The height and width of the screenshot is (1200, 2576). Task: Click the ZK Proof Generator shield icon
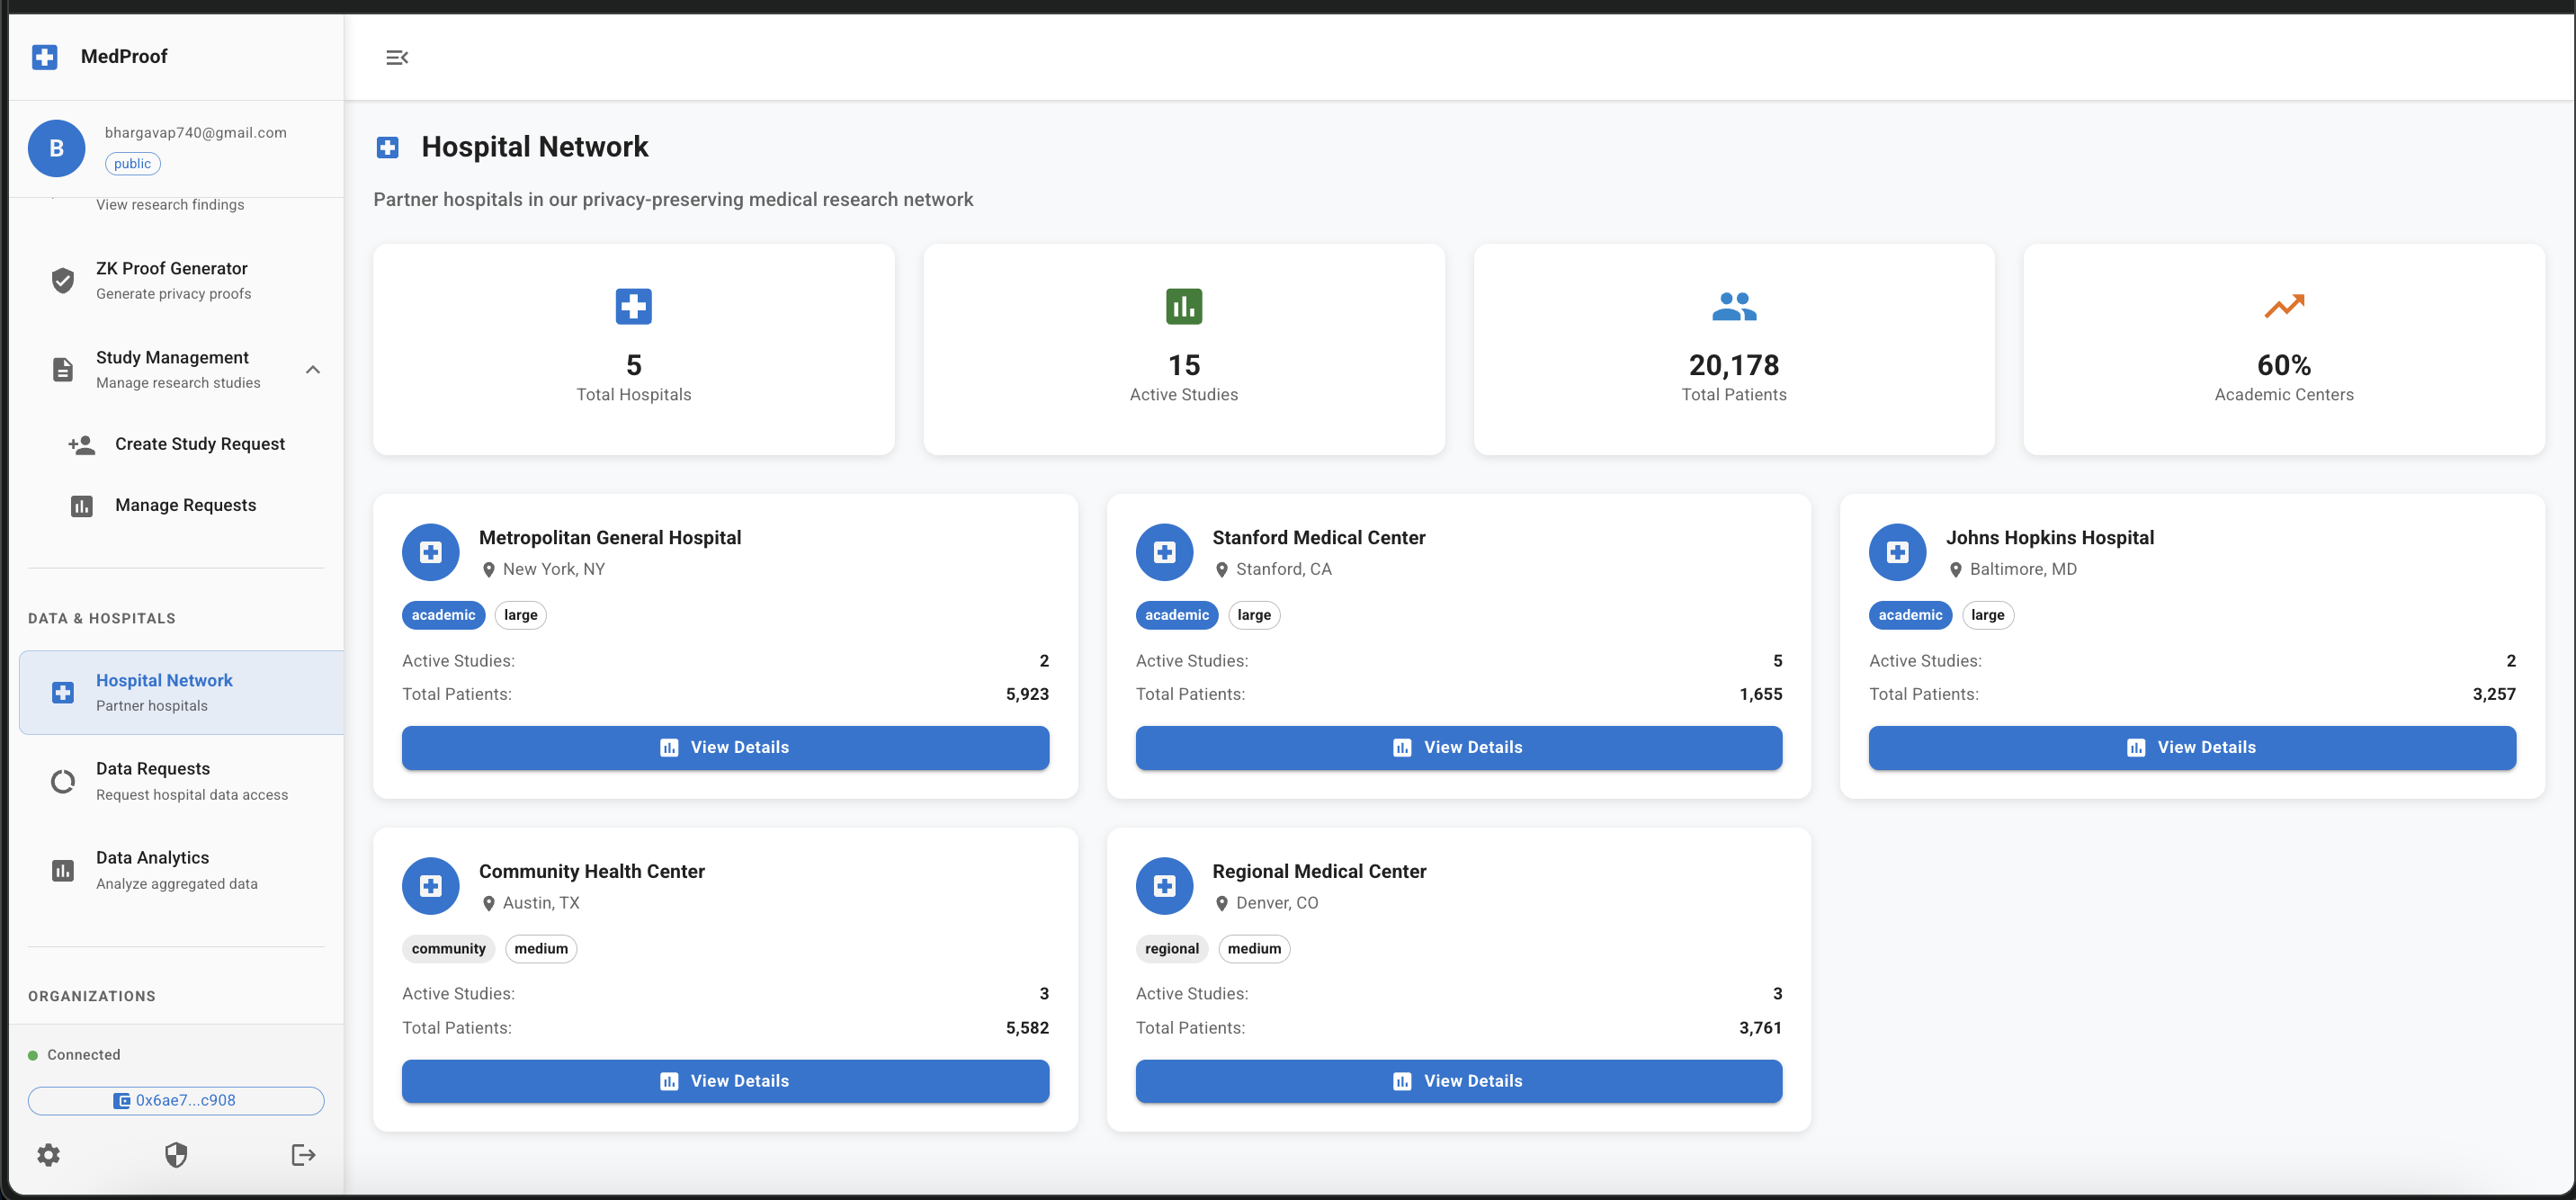point(62,280)
